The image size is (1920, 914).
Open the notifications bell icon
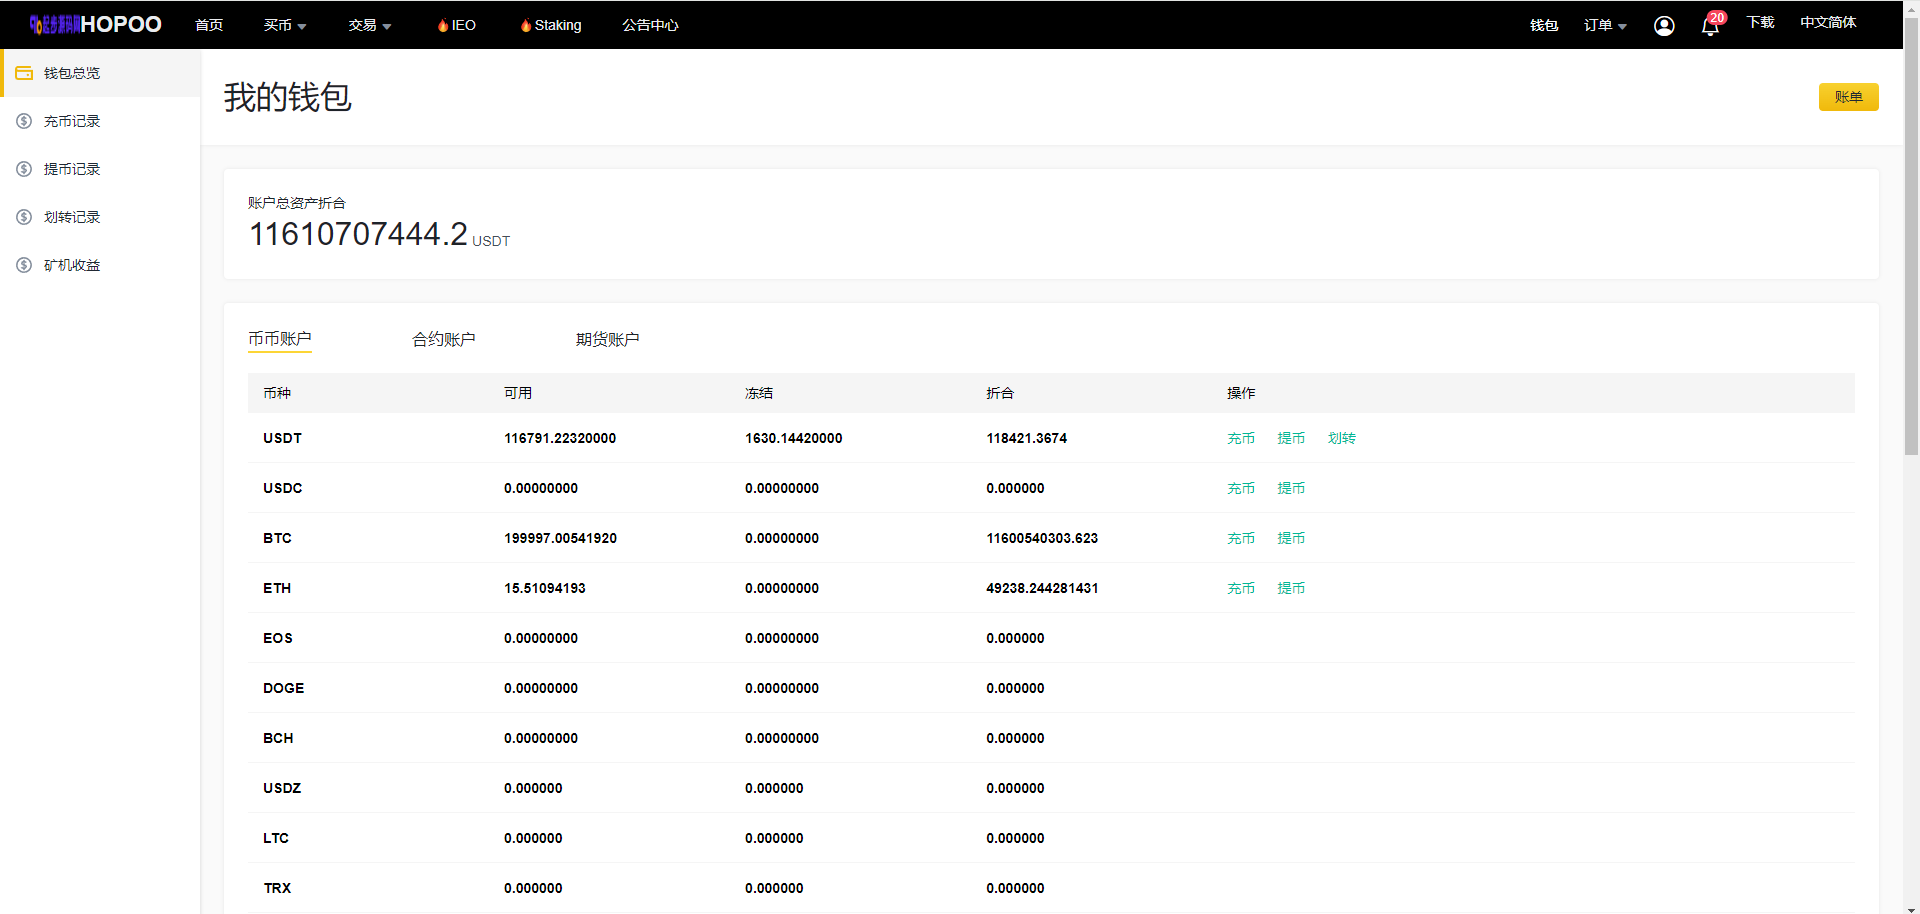[1710, 26]
